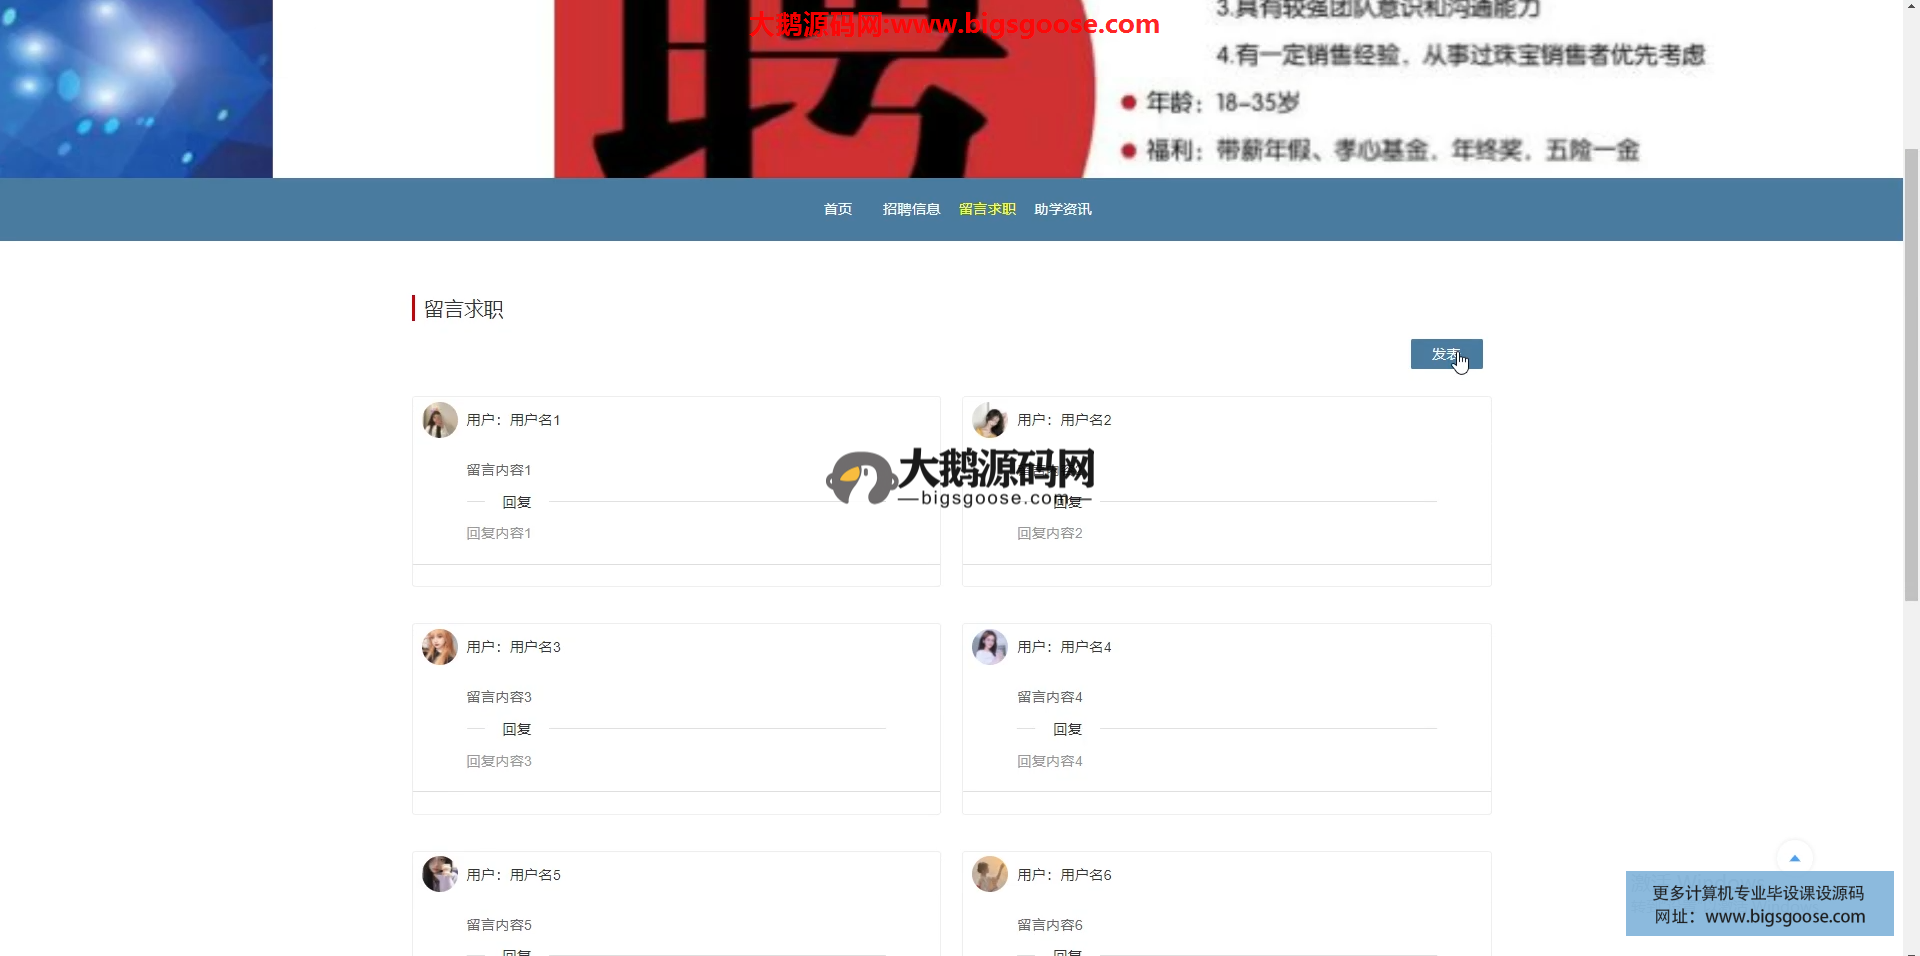
Task: Click the 回复 label in 用户名3's card
Action: tap(517, 729)
